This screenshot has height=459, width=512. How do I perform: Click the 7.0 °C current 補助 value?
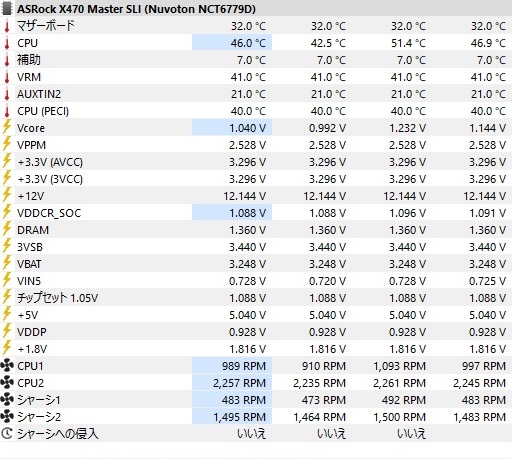(x=251, y=60)
